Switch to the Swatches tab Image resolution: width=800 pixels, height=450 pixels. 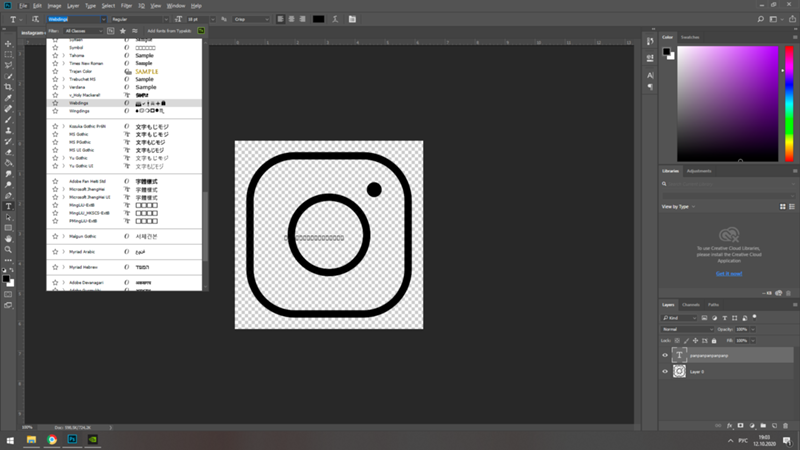tap(690, 37)
